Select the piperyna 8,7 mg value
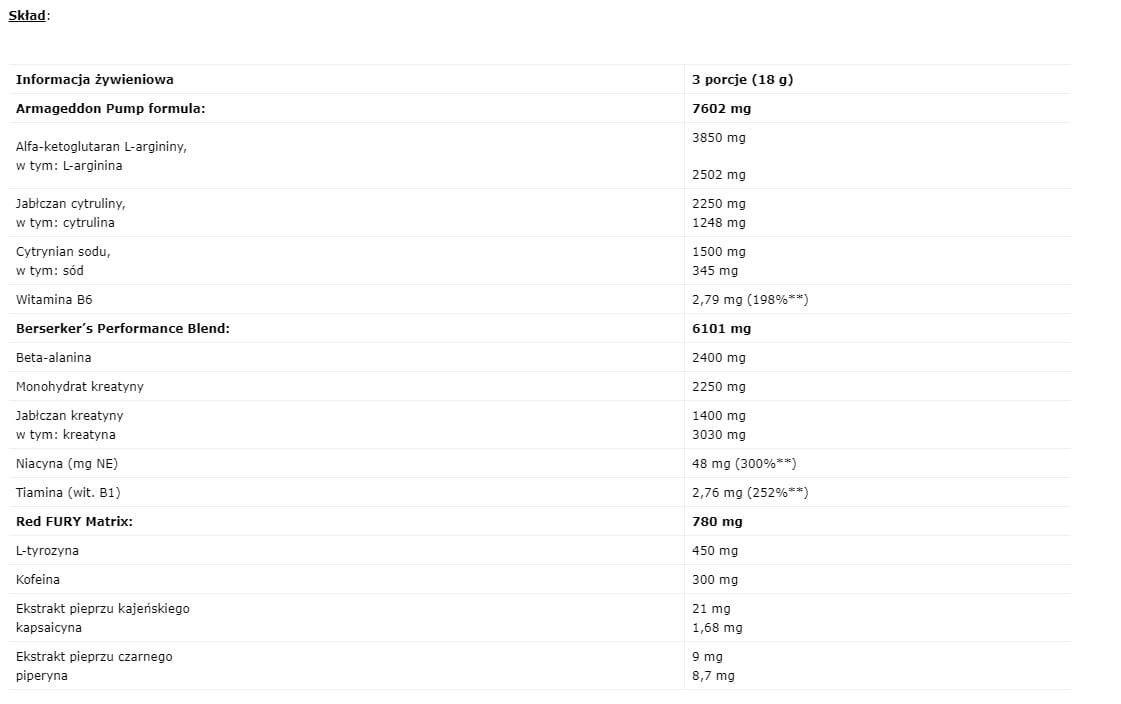Image resolution: width=1121 pixels, height=704 pixels. coord(713,676)
